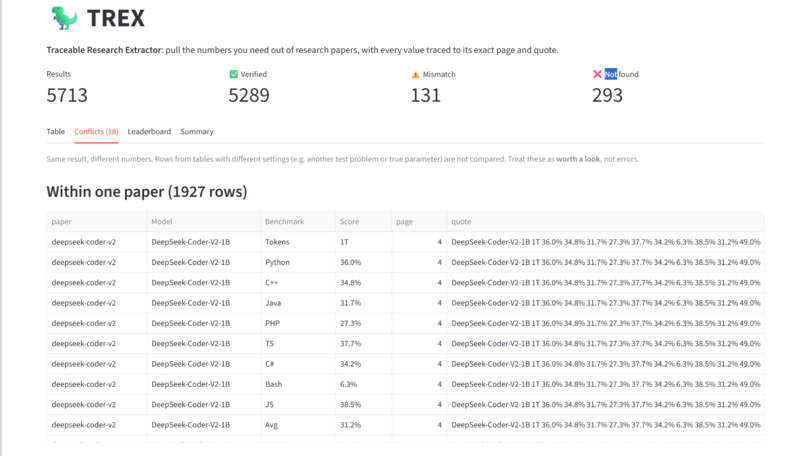Select the Java benchmark cell
Viewport: 806px width, 456px height.
tap(298, 303)
